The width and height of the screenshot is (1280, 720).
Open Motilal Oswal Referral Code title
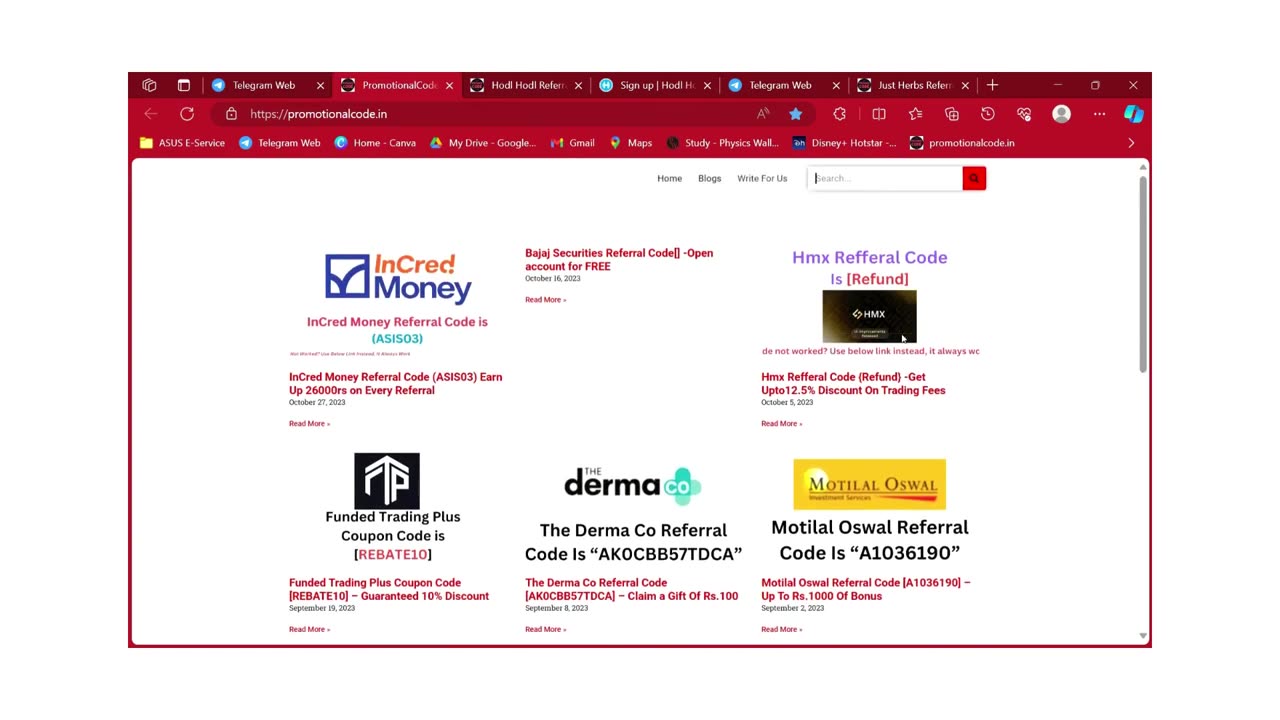[866, 589]
